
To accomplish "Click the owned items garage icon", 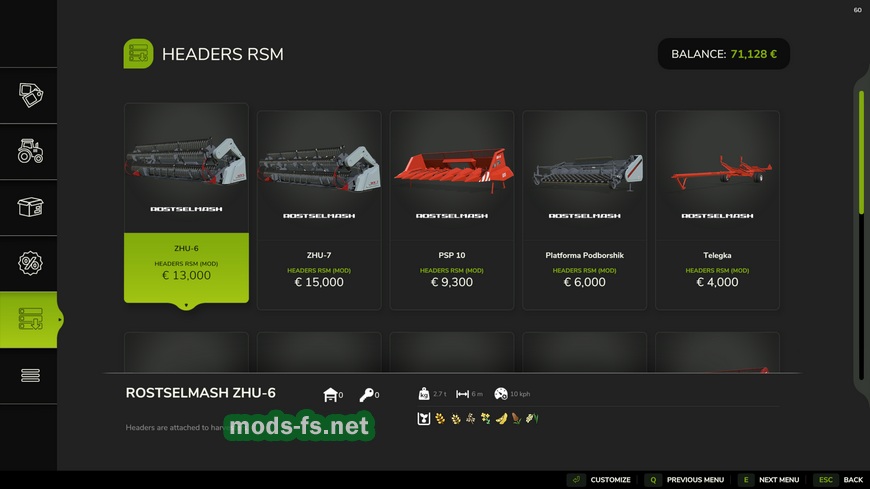I will [330, 395].
